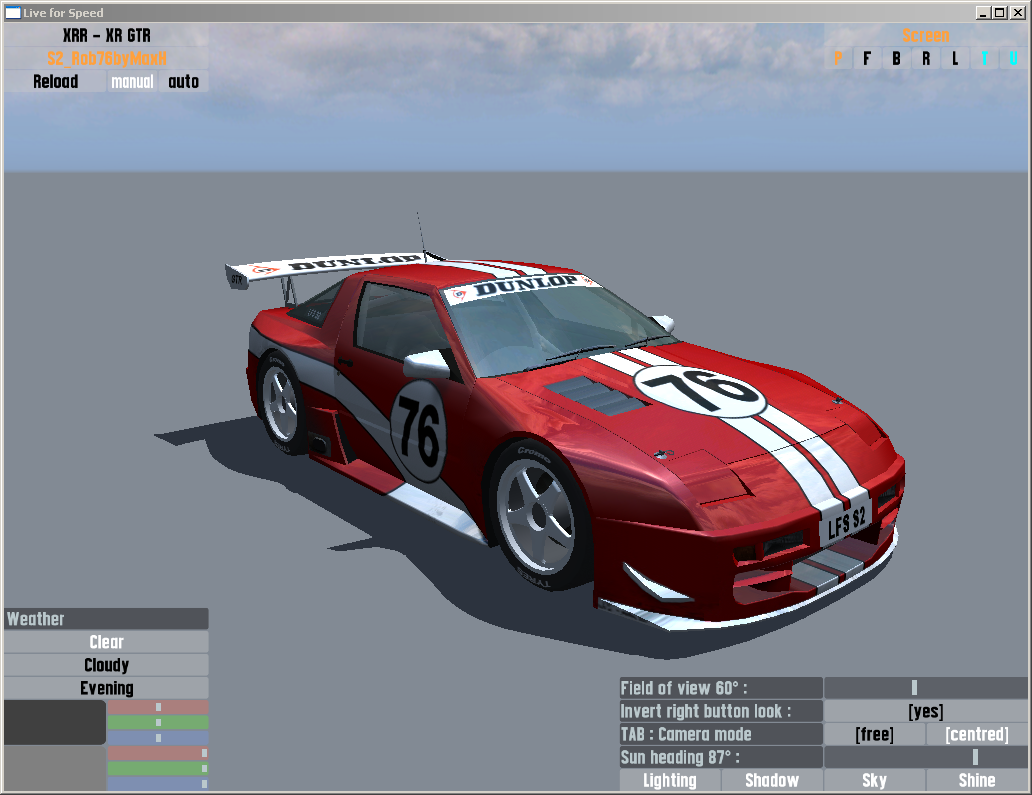Viewport: 1032px width, 795px height.
Task: Adjust the red slider of dark swatch
Action: pos(158,707)
